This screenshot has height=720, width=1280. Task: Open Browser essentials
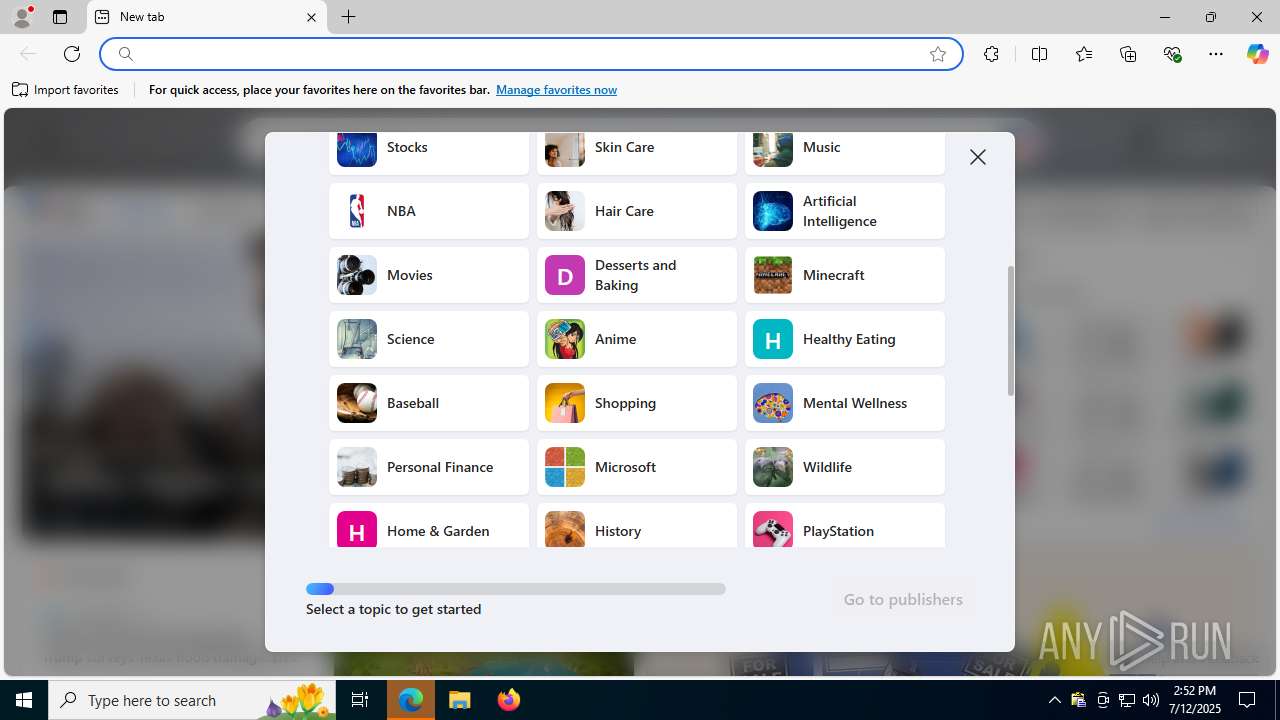tap(1172, 54)
